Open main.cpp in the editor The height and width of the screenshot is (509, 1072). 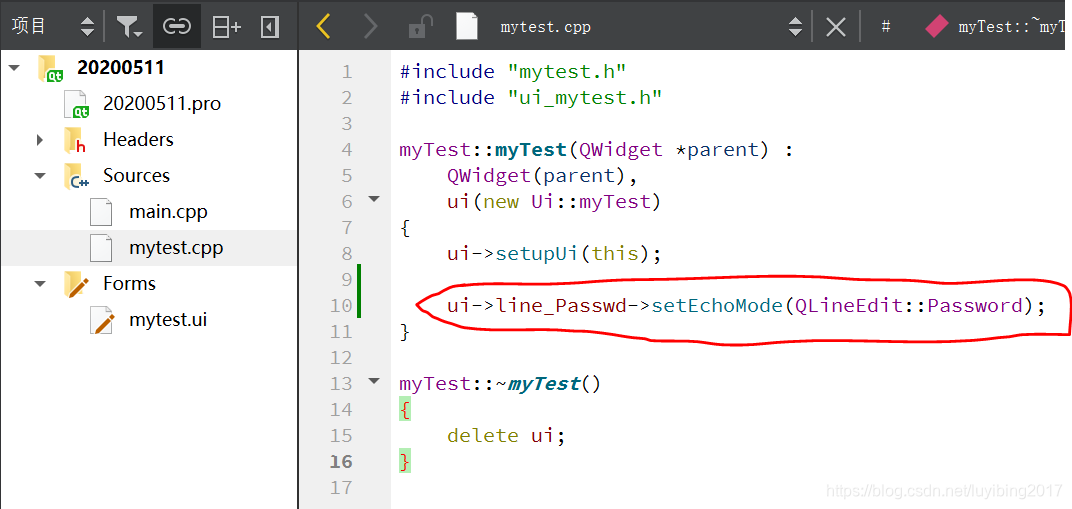[168, 212]
